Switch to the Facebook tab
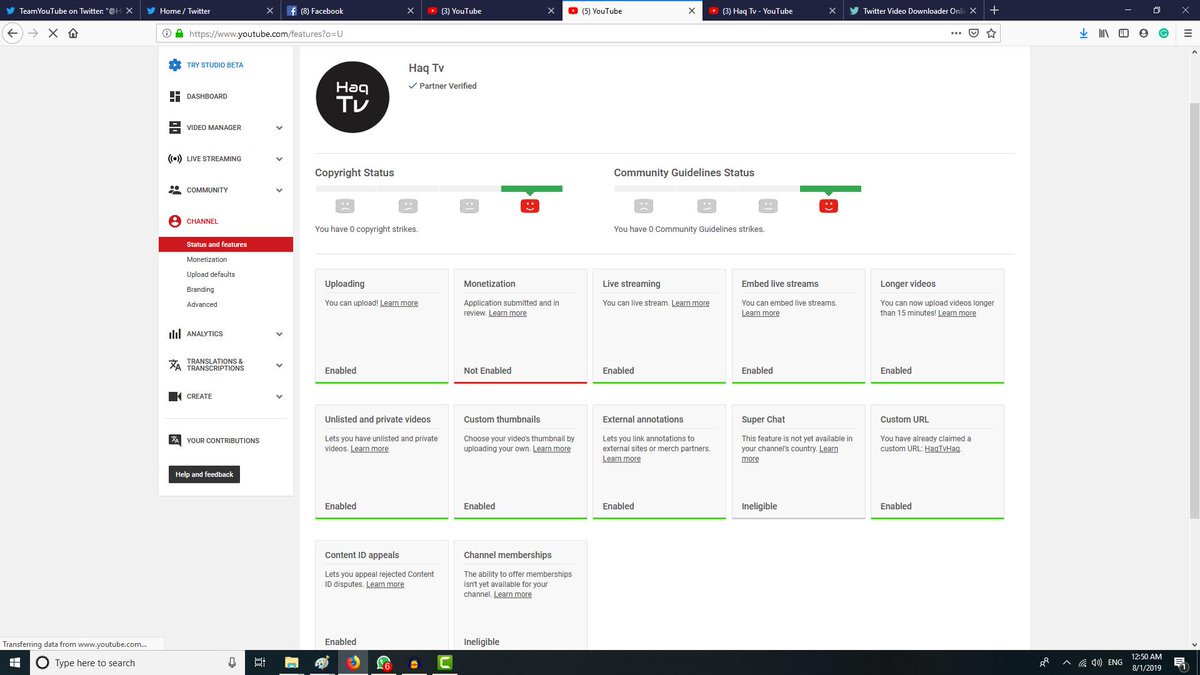This screenshot has height=675, width=1200. tap(348, 10)
